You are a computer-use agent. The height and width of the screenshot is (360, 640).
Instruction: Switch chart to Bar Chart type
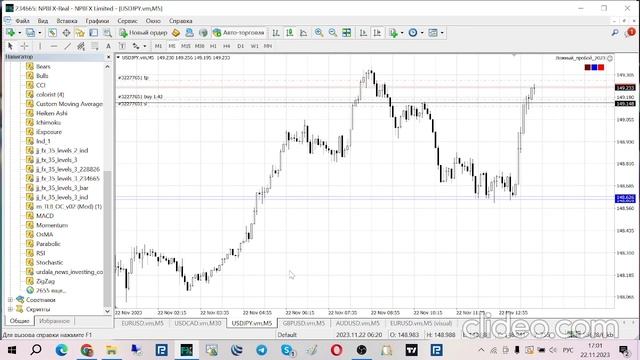point(276,33)
